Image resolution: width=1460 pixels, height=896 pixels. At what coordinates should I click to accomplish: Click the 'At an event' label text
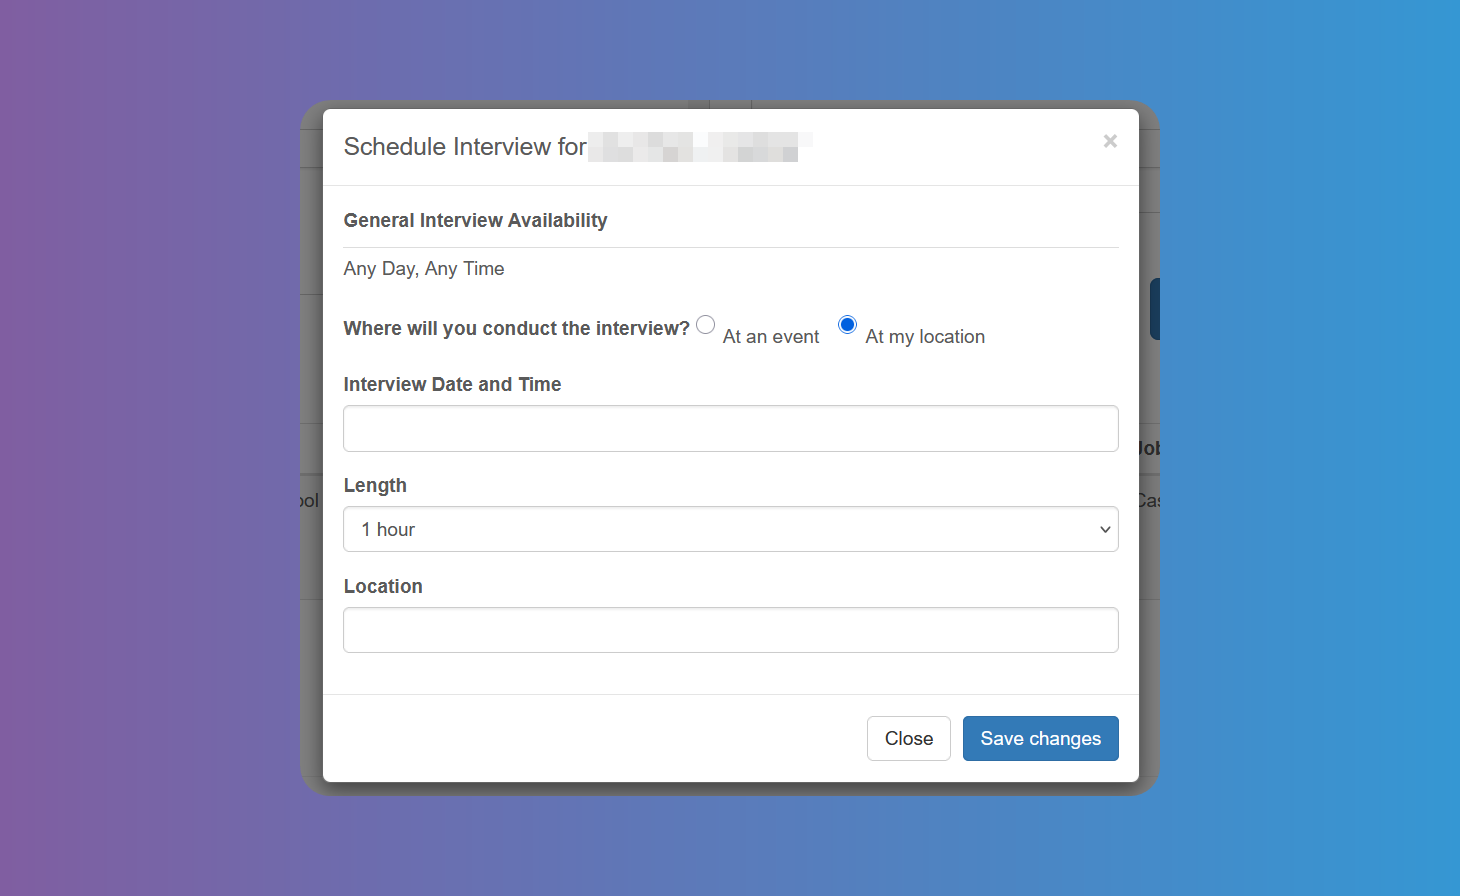[x=770, y=336]
